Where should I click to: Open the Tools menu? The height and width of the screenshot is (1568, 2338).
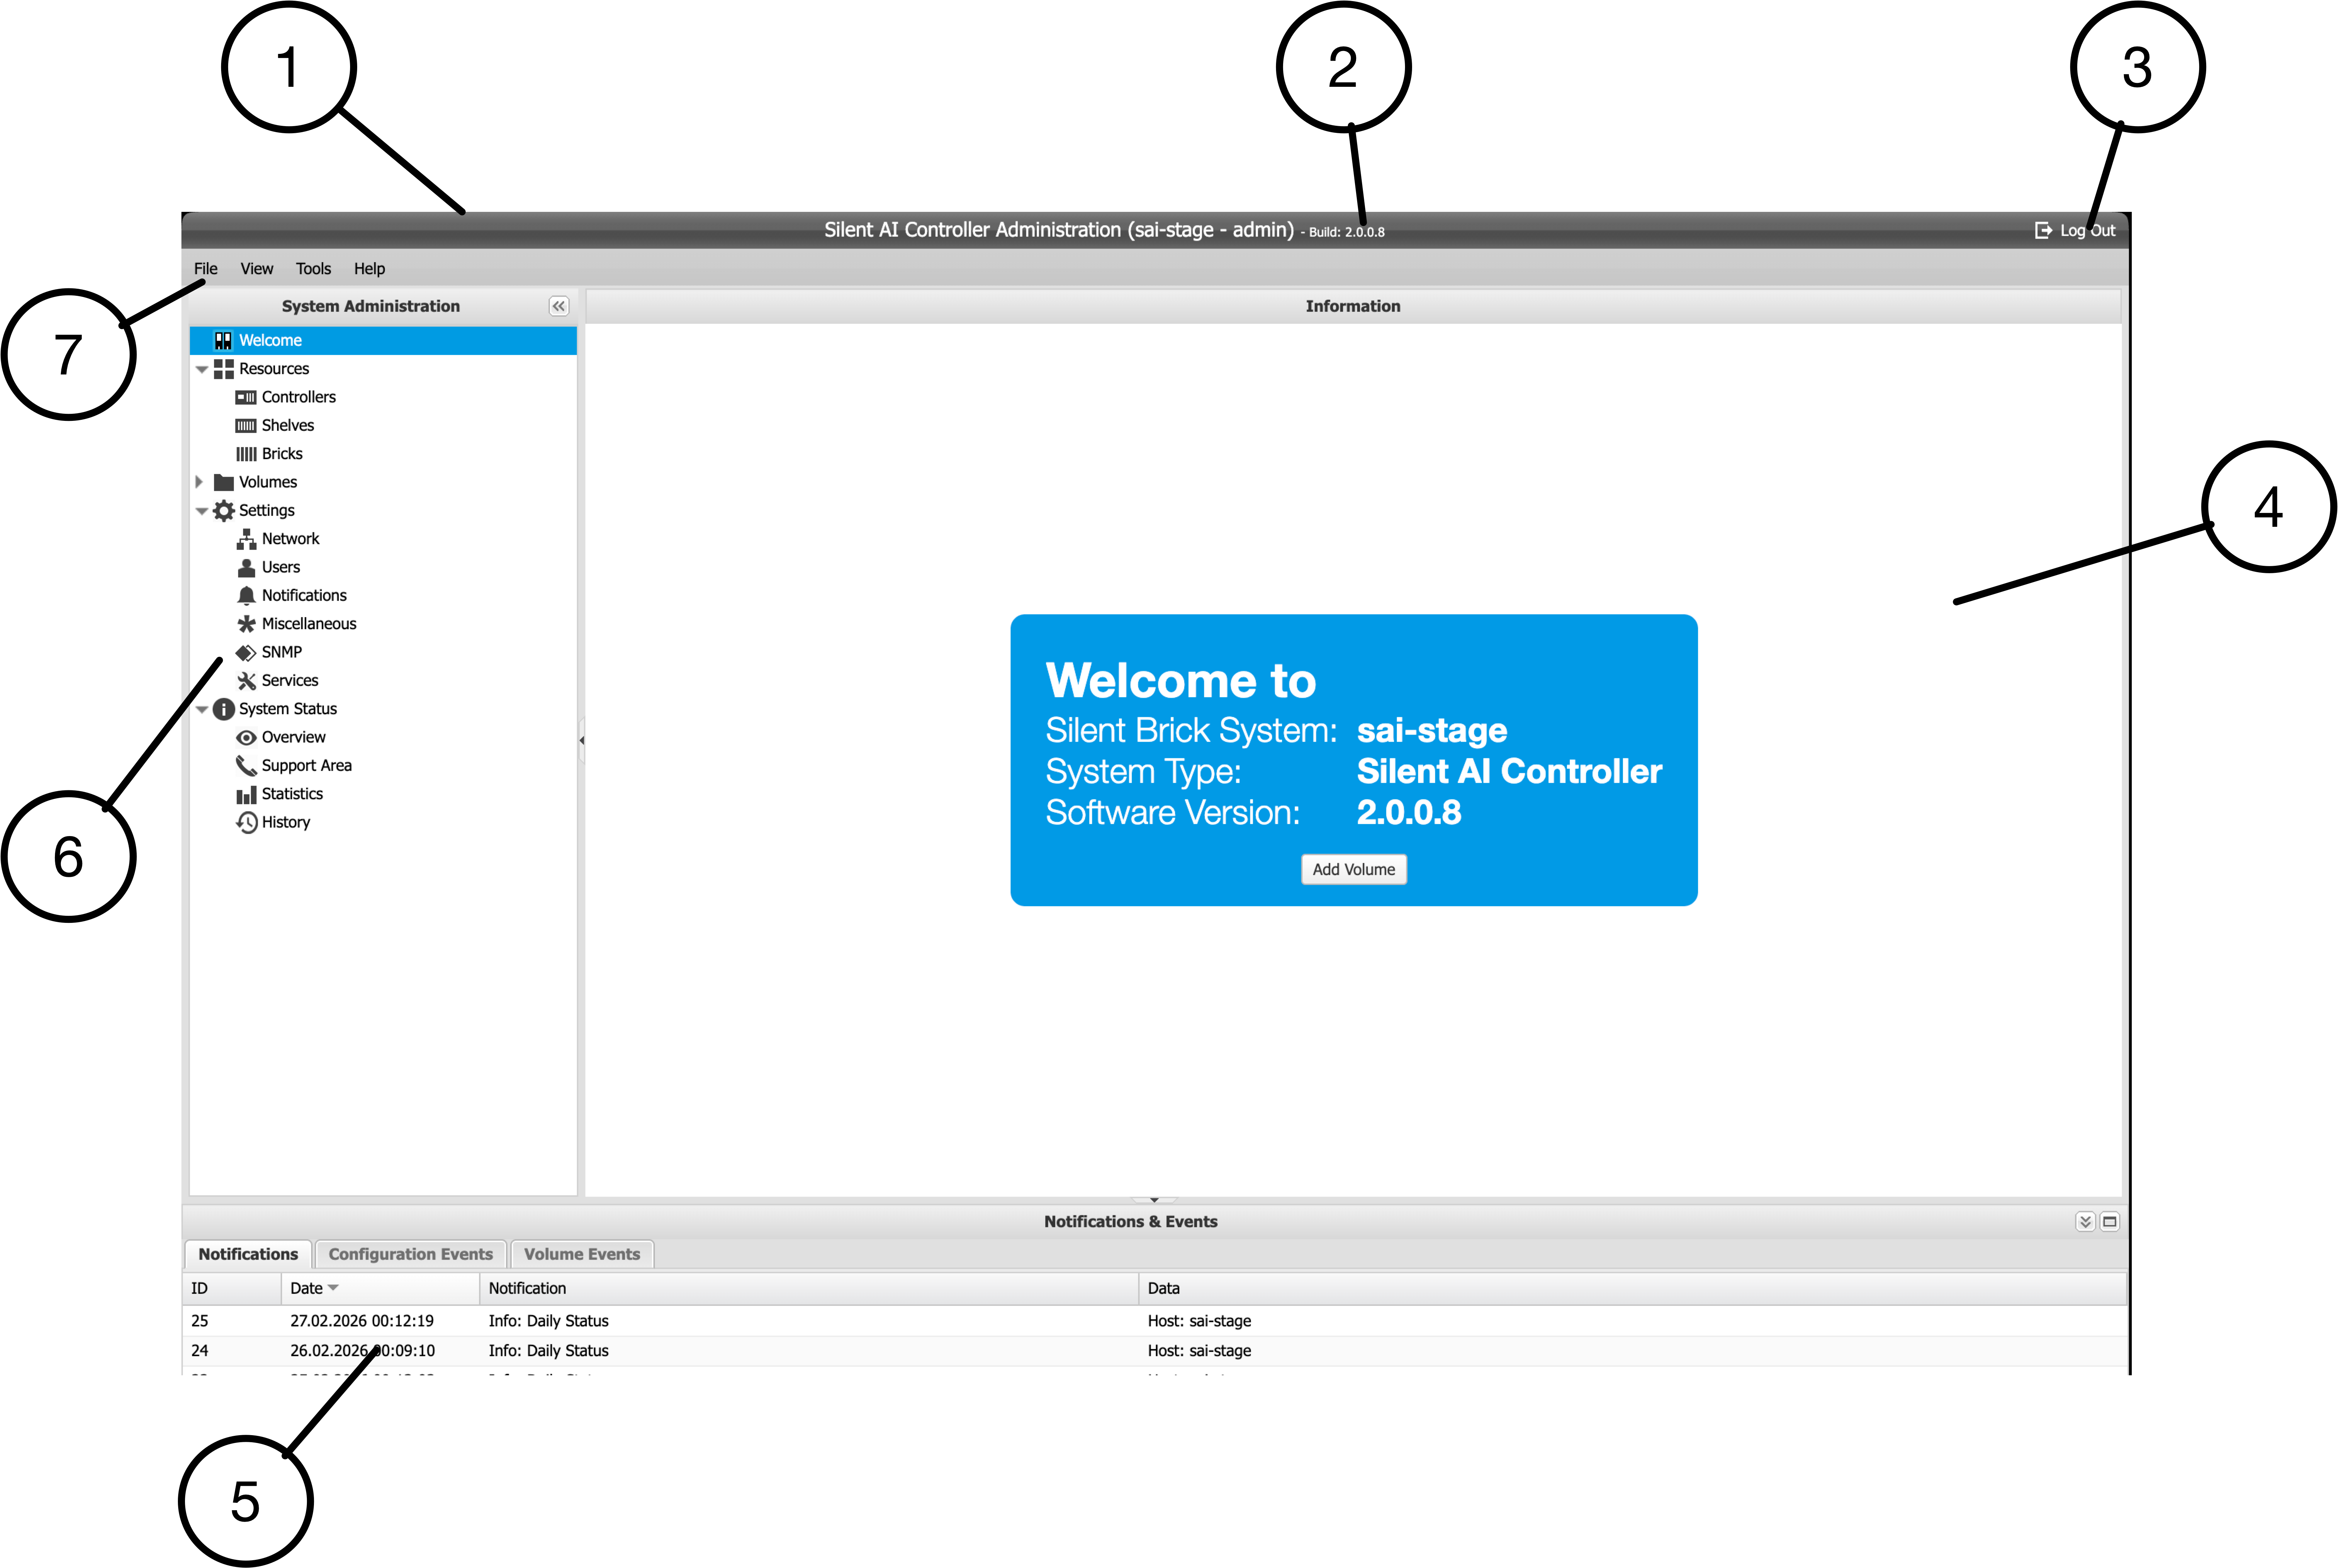tap(313, 269)
